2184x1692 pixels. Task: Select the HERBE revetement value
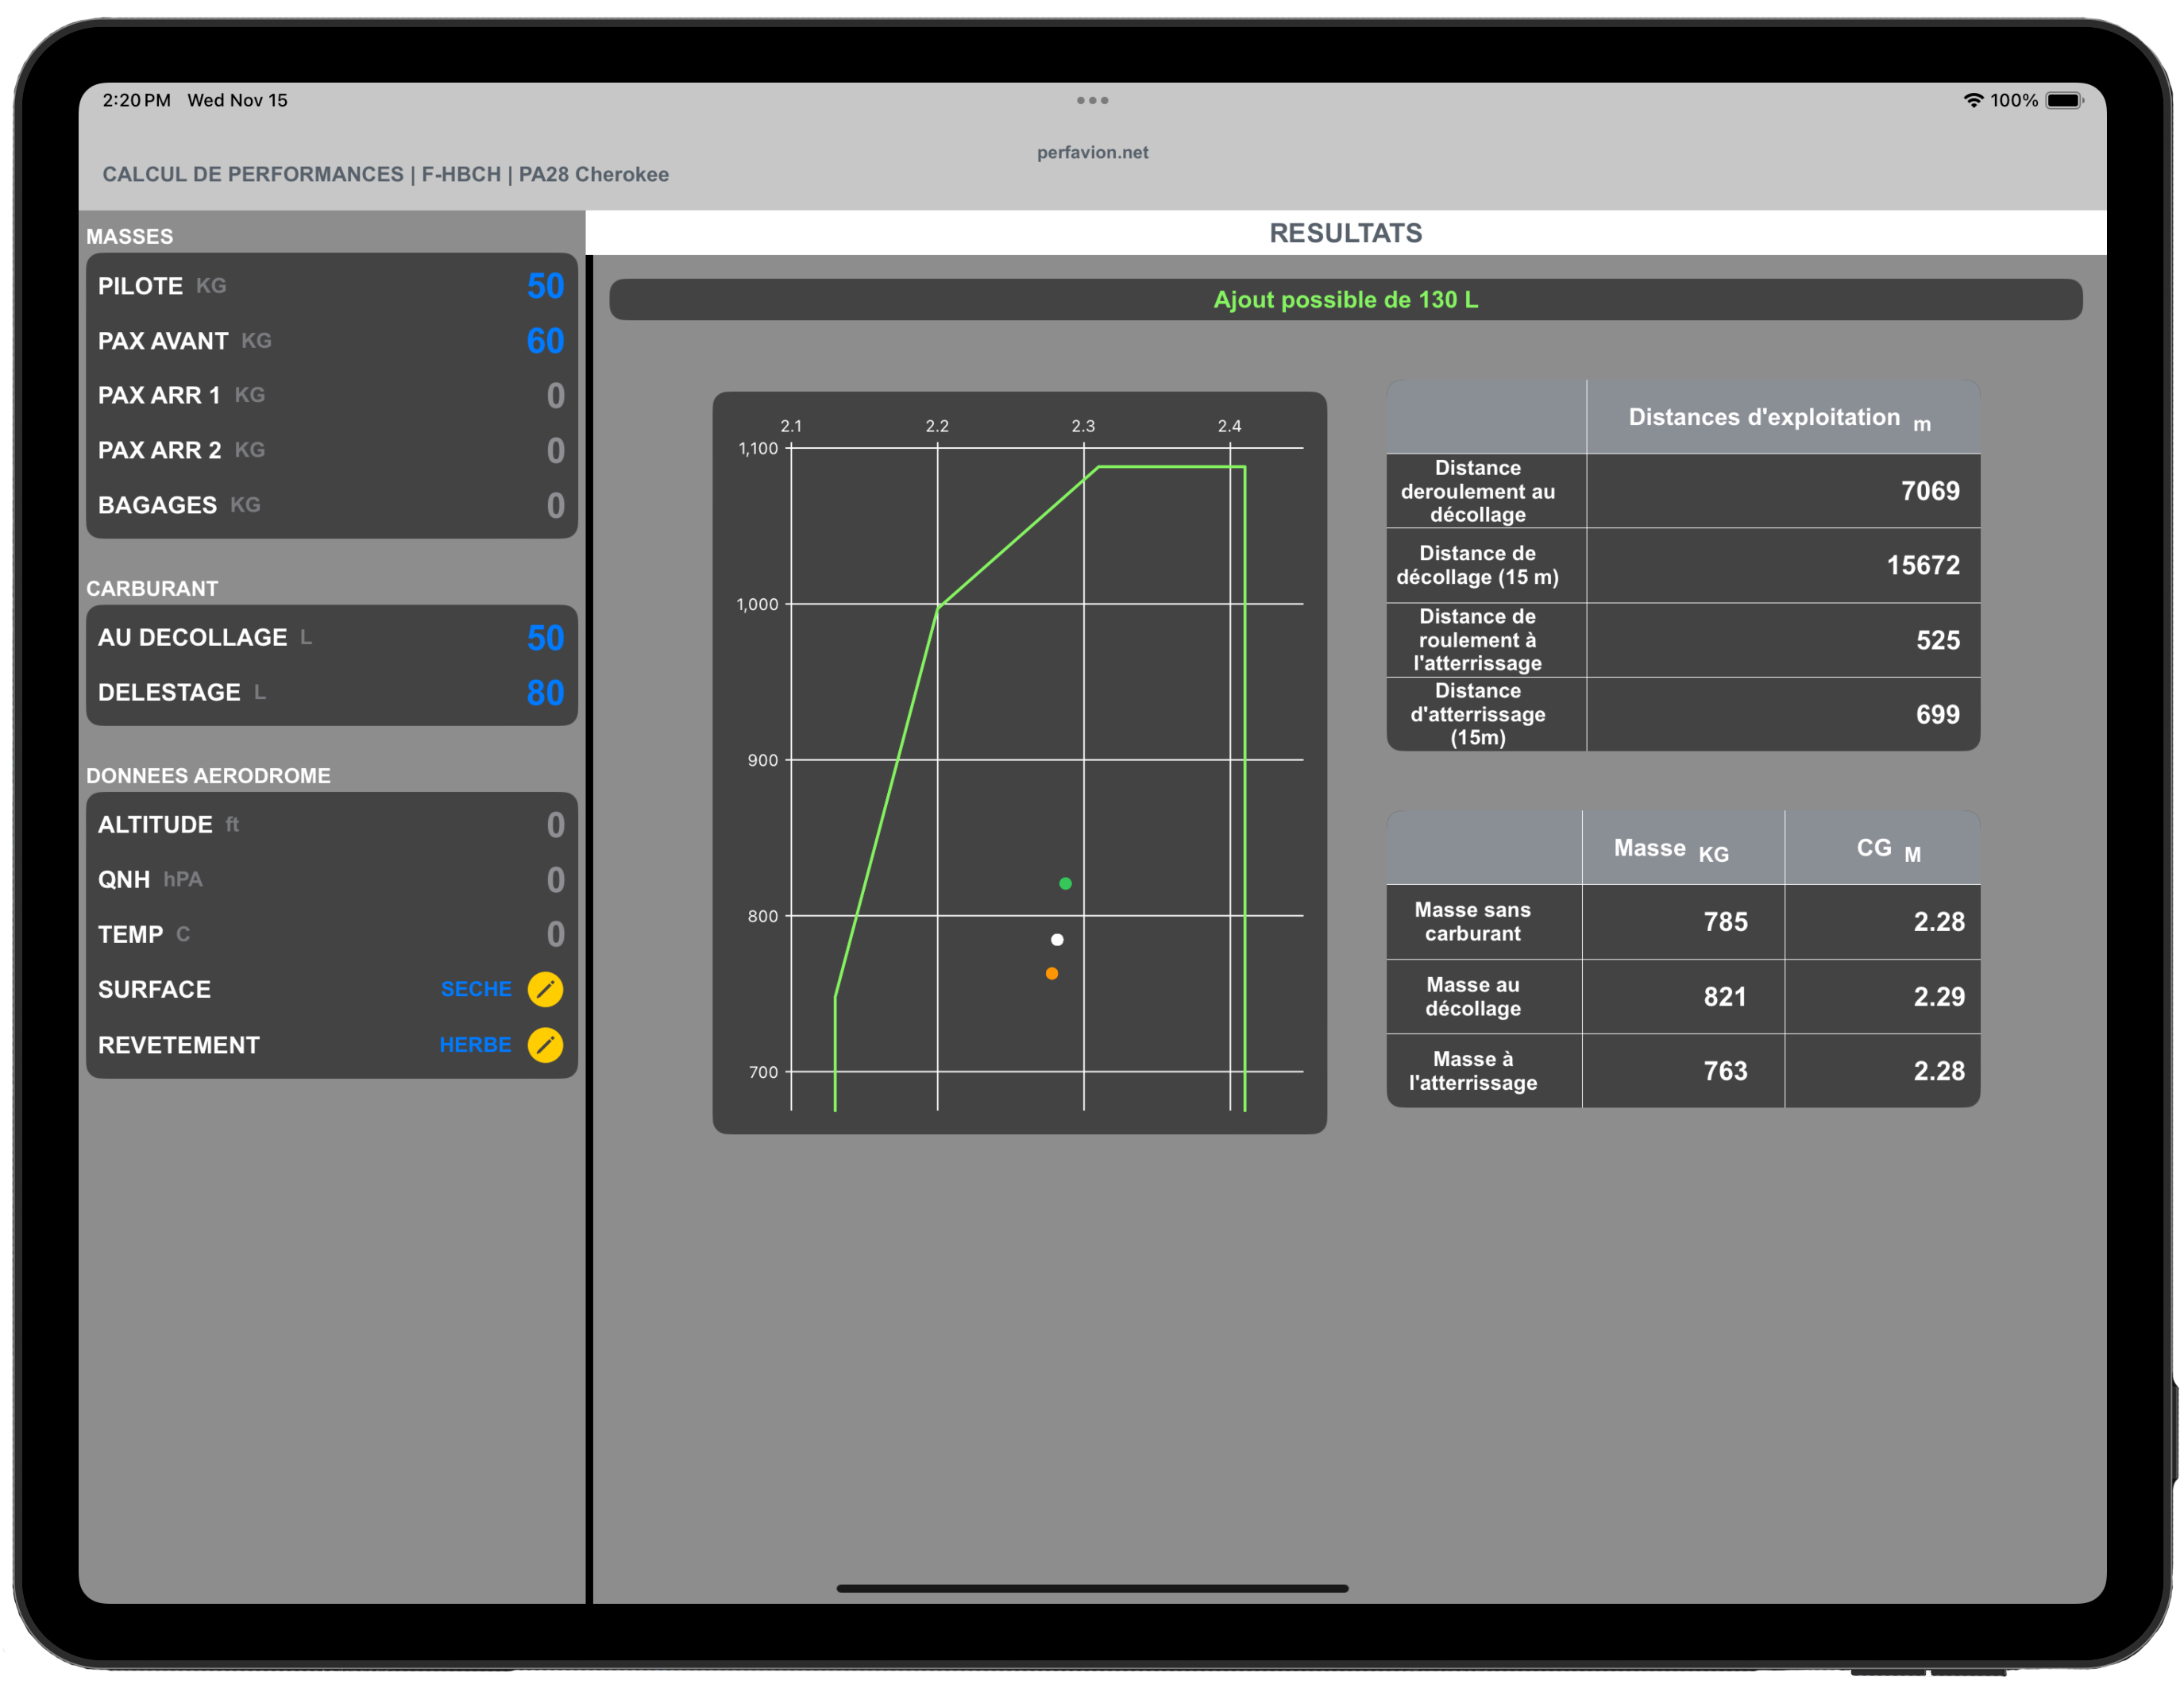click(x=475, y=1045)
